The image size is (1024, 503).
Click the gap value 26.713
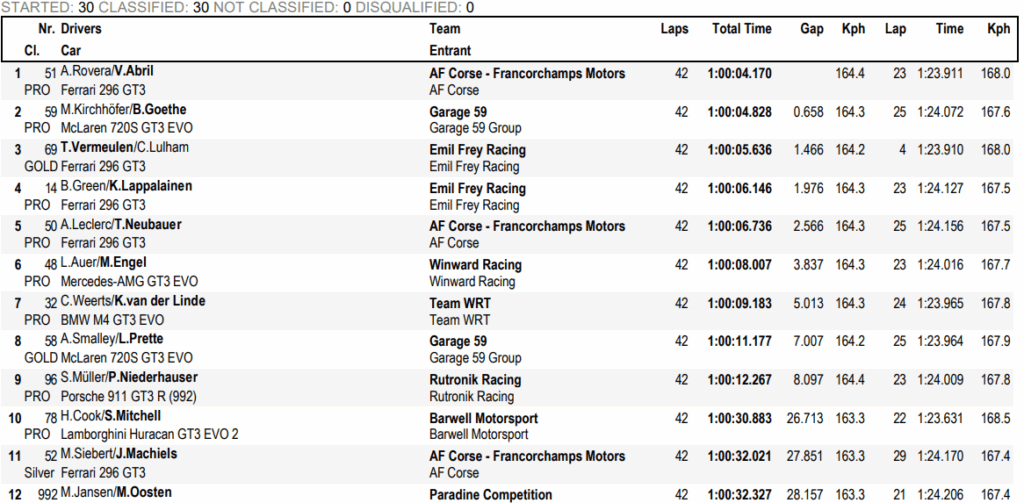pos(805,418)
